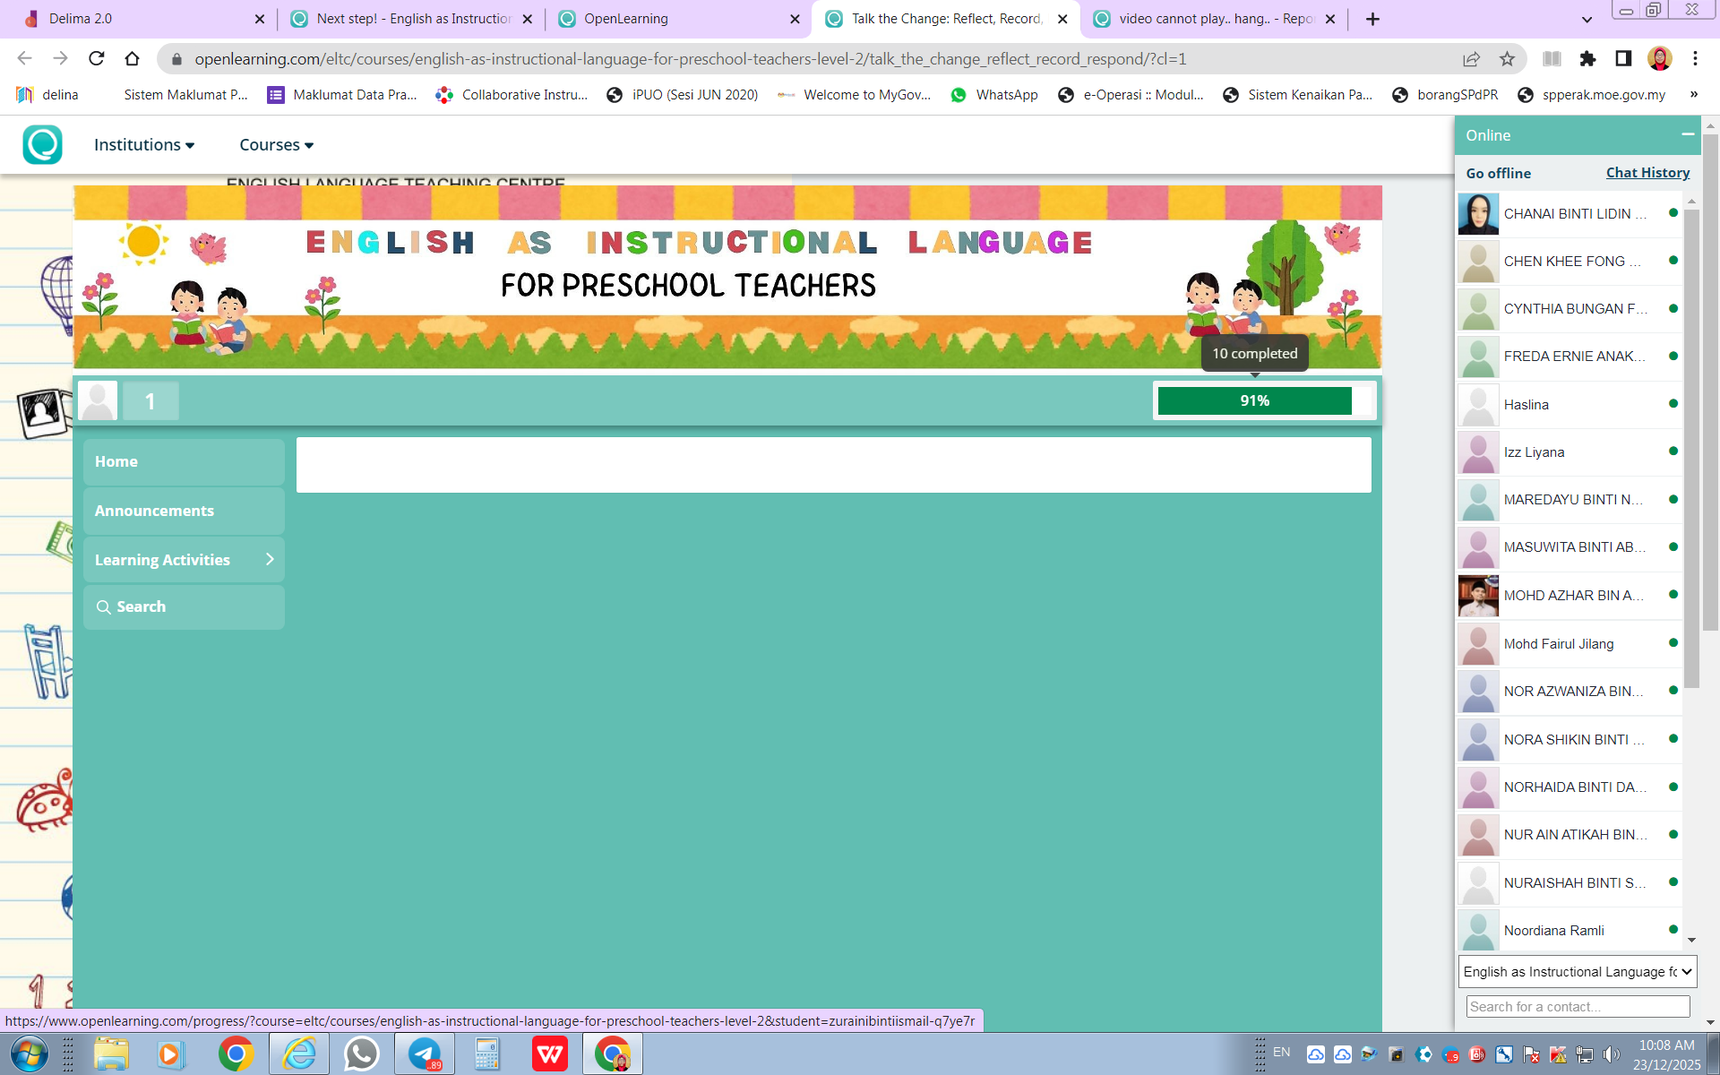The image size is (1720, 1075).
Task: Click the chat contact list scrollbar
Action: coord(1692,450)
